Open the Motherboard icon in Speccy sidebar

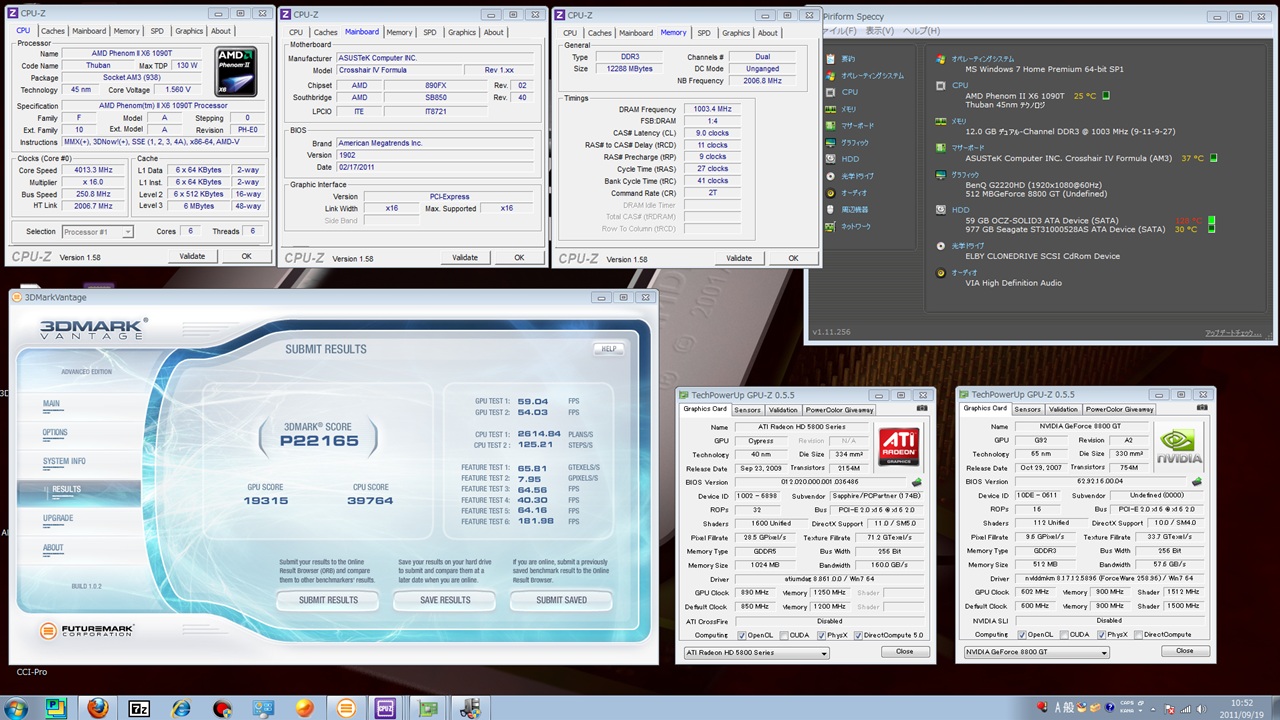pos(830,125)
